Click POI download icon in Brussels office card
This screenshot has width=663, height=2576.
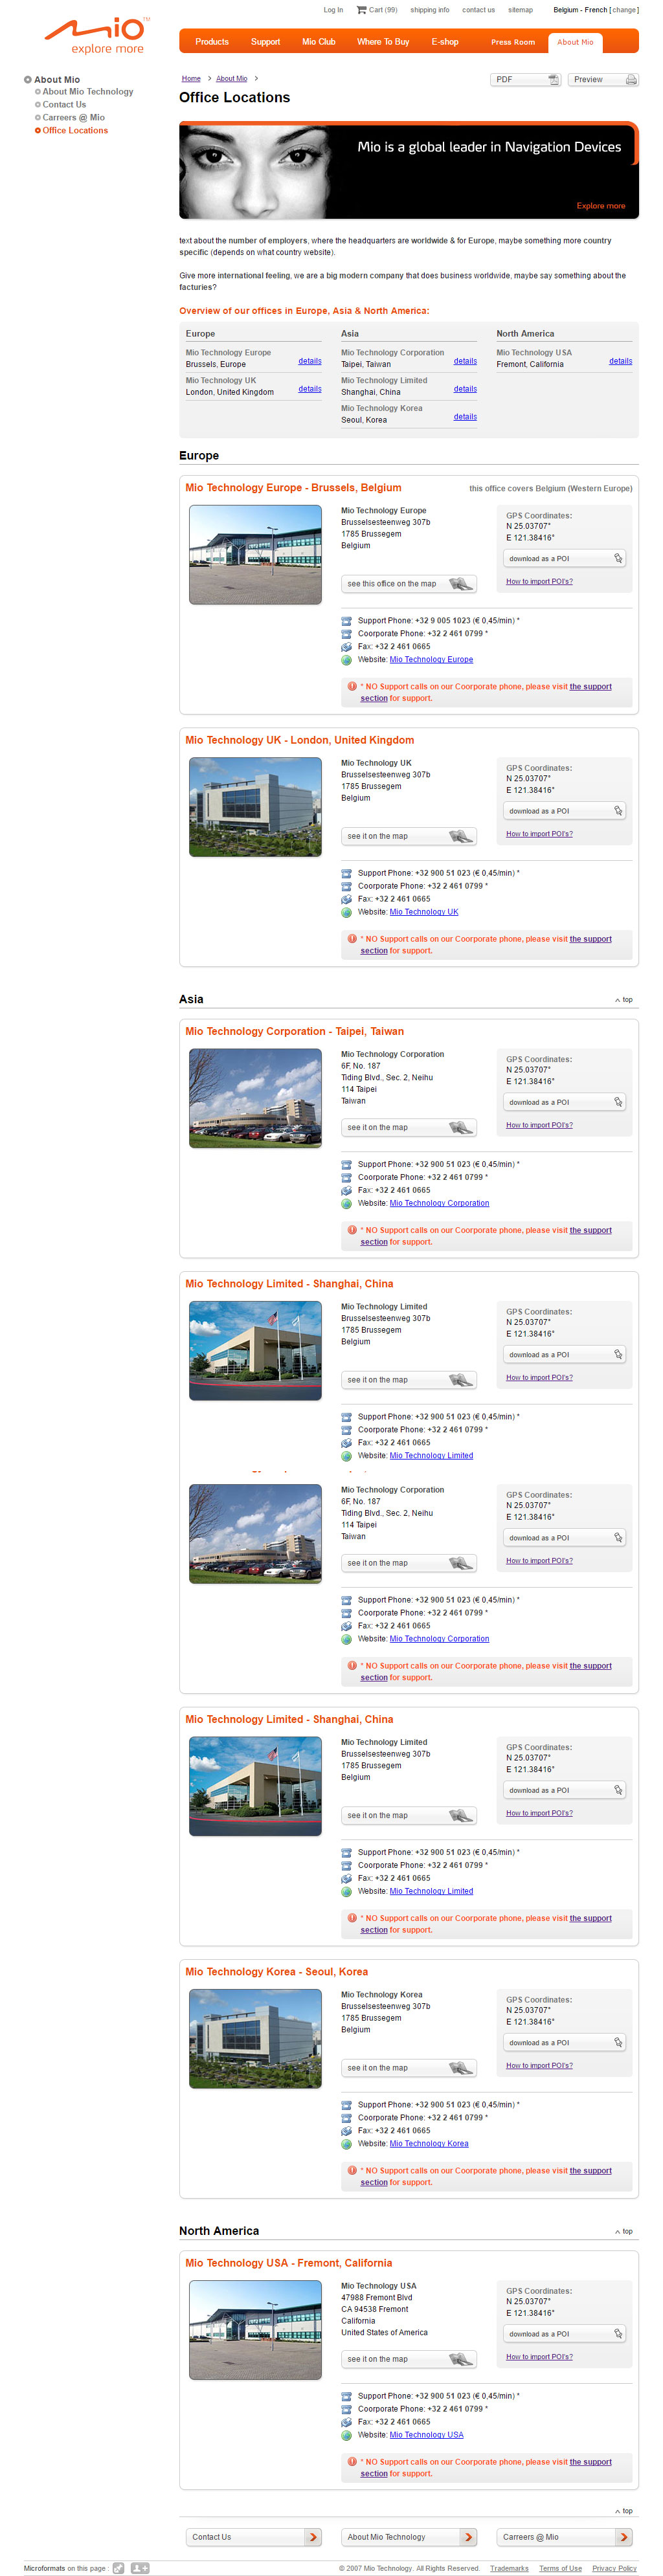coord(618,558)
